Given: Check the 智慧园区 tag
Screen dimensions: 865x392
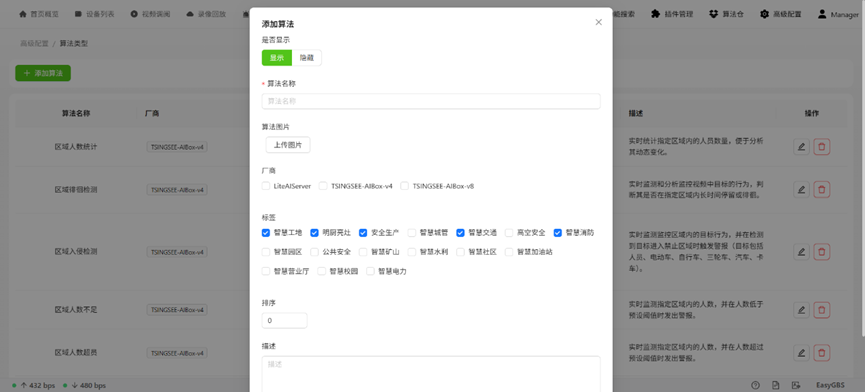Looking at the screenshot, I should click(x=266, y=252).
